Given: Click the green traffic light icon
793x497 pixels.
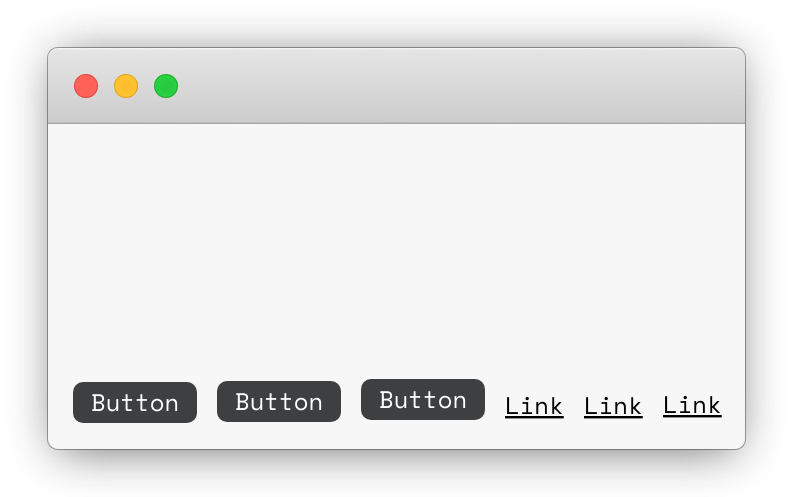Looking at the screenshot, I should (166, 86).
